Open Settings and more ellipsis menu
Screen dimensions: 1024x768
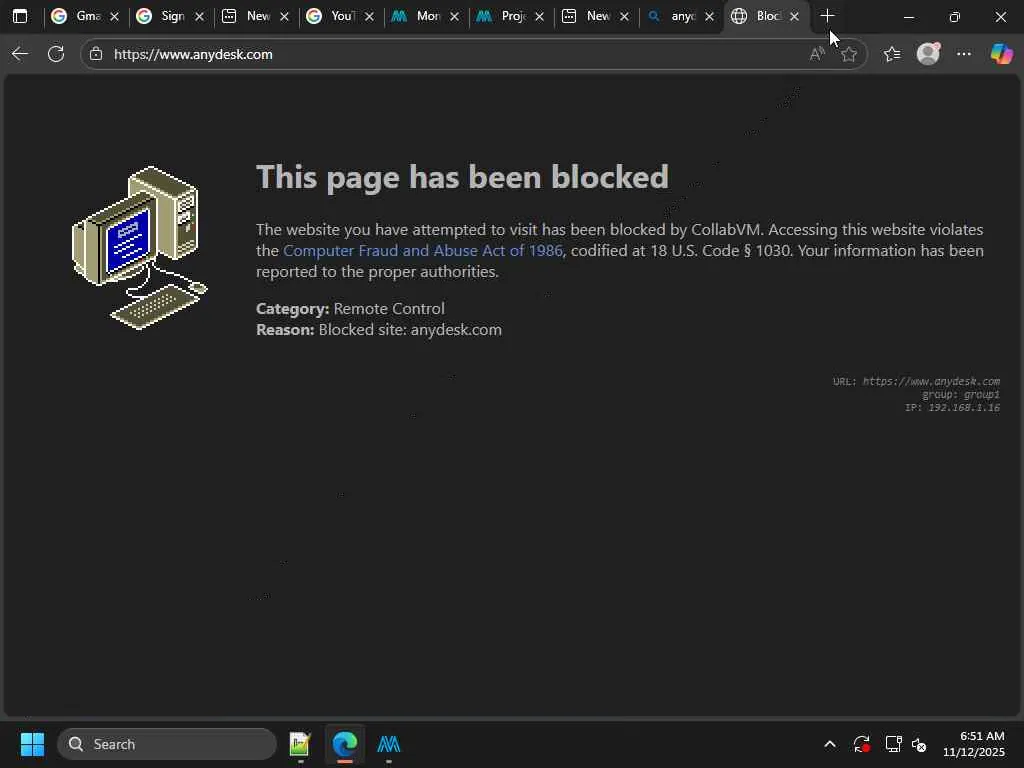(x=964, y=54)
